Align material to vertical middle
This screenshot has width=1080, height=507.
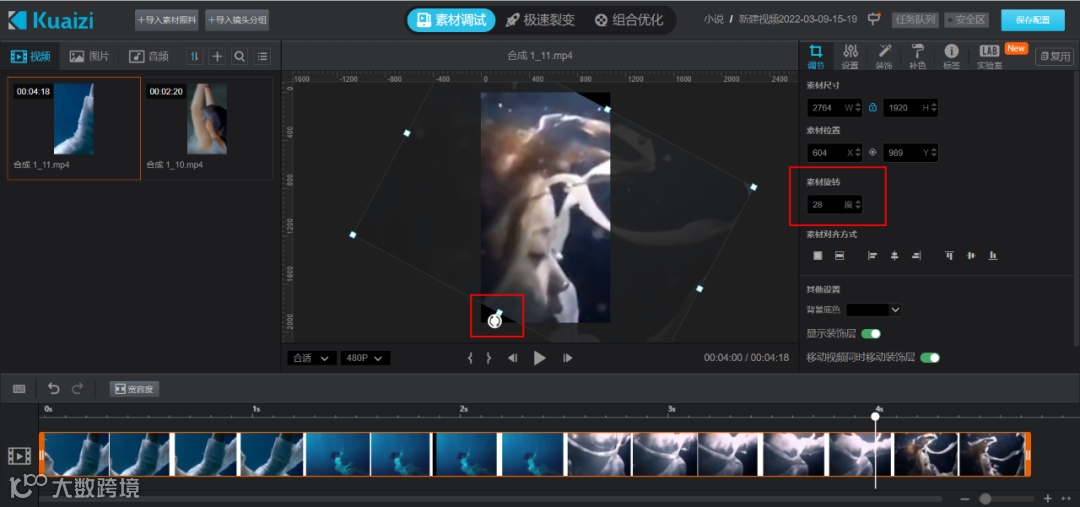971,256
